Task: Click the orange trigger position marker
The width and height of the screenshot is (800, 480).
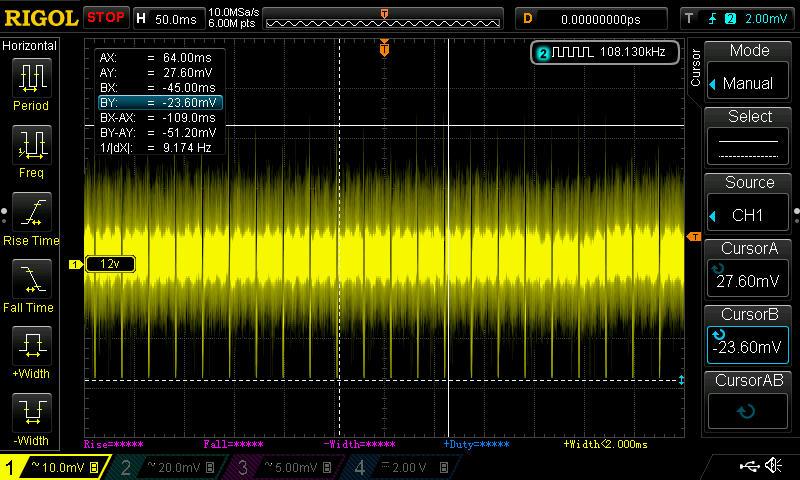Action: click(384, 48)
